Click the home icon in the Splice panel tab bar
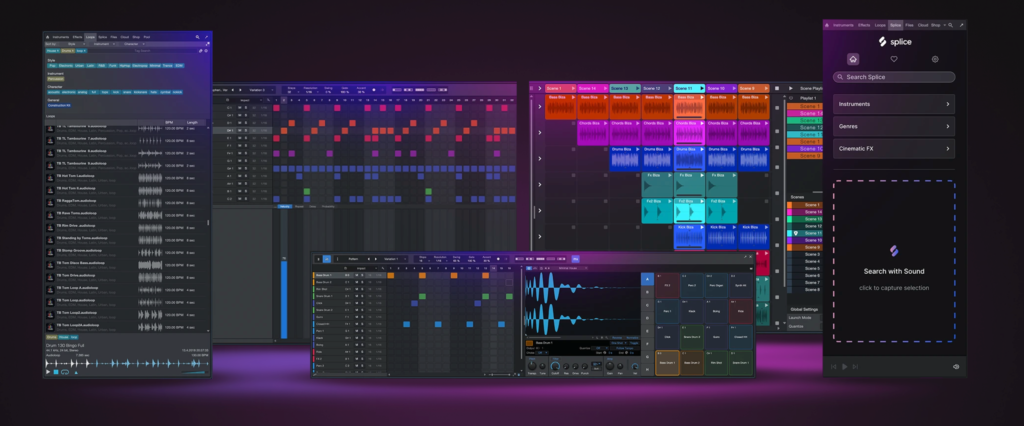 pyautogui.click(x=827, y=25)
